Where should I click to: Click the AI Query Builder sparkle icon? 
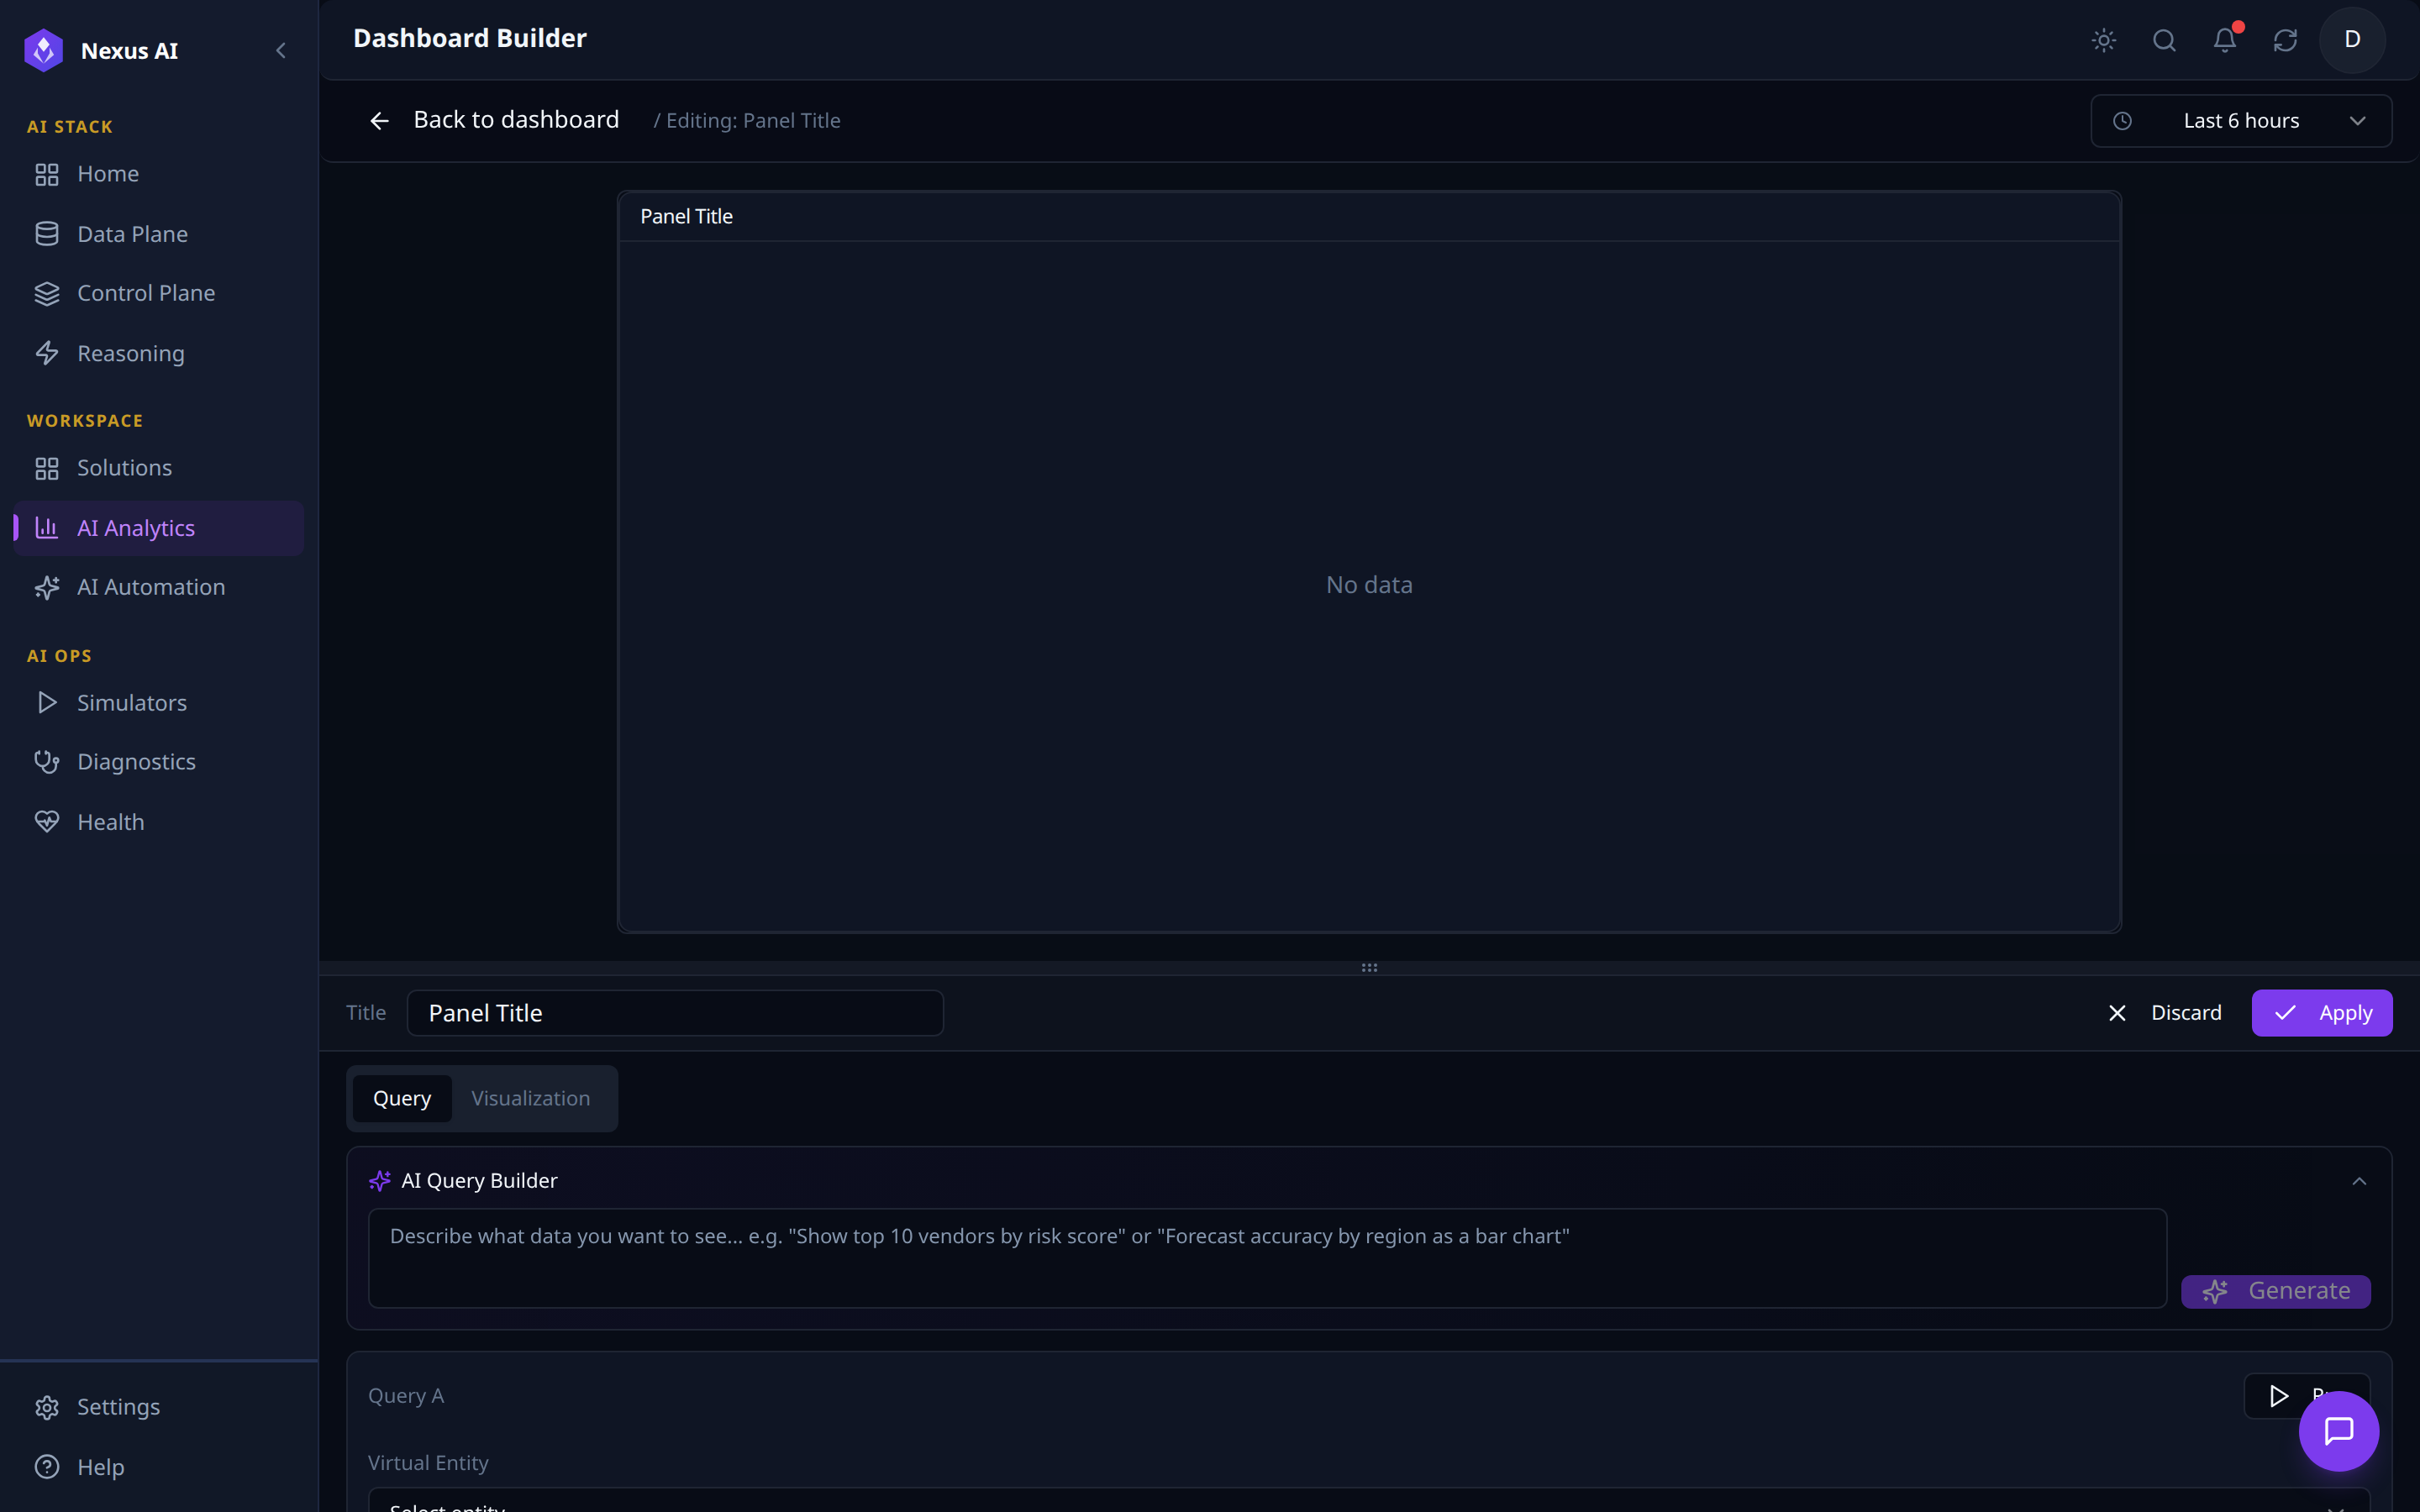pos(380,1181)
